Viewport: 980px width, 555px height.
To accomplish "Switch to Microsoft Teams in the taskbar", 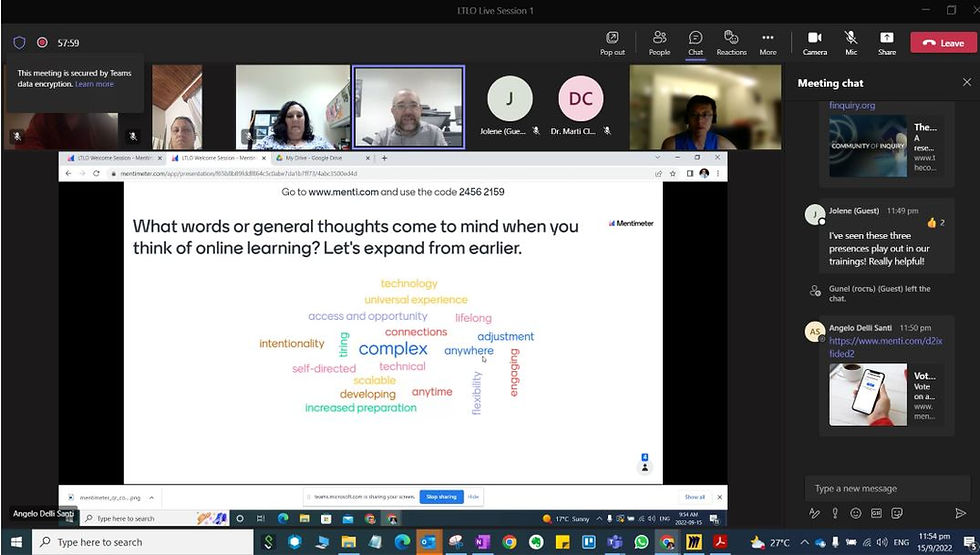I will pos(615,542).
